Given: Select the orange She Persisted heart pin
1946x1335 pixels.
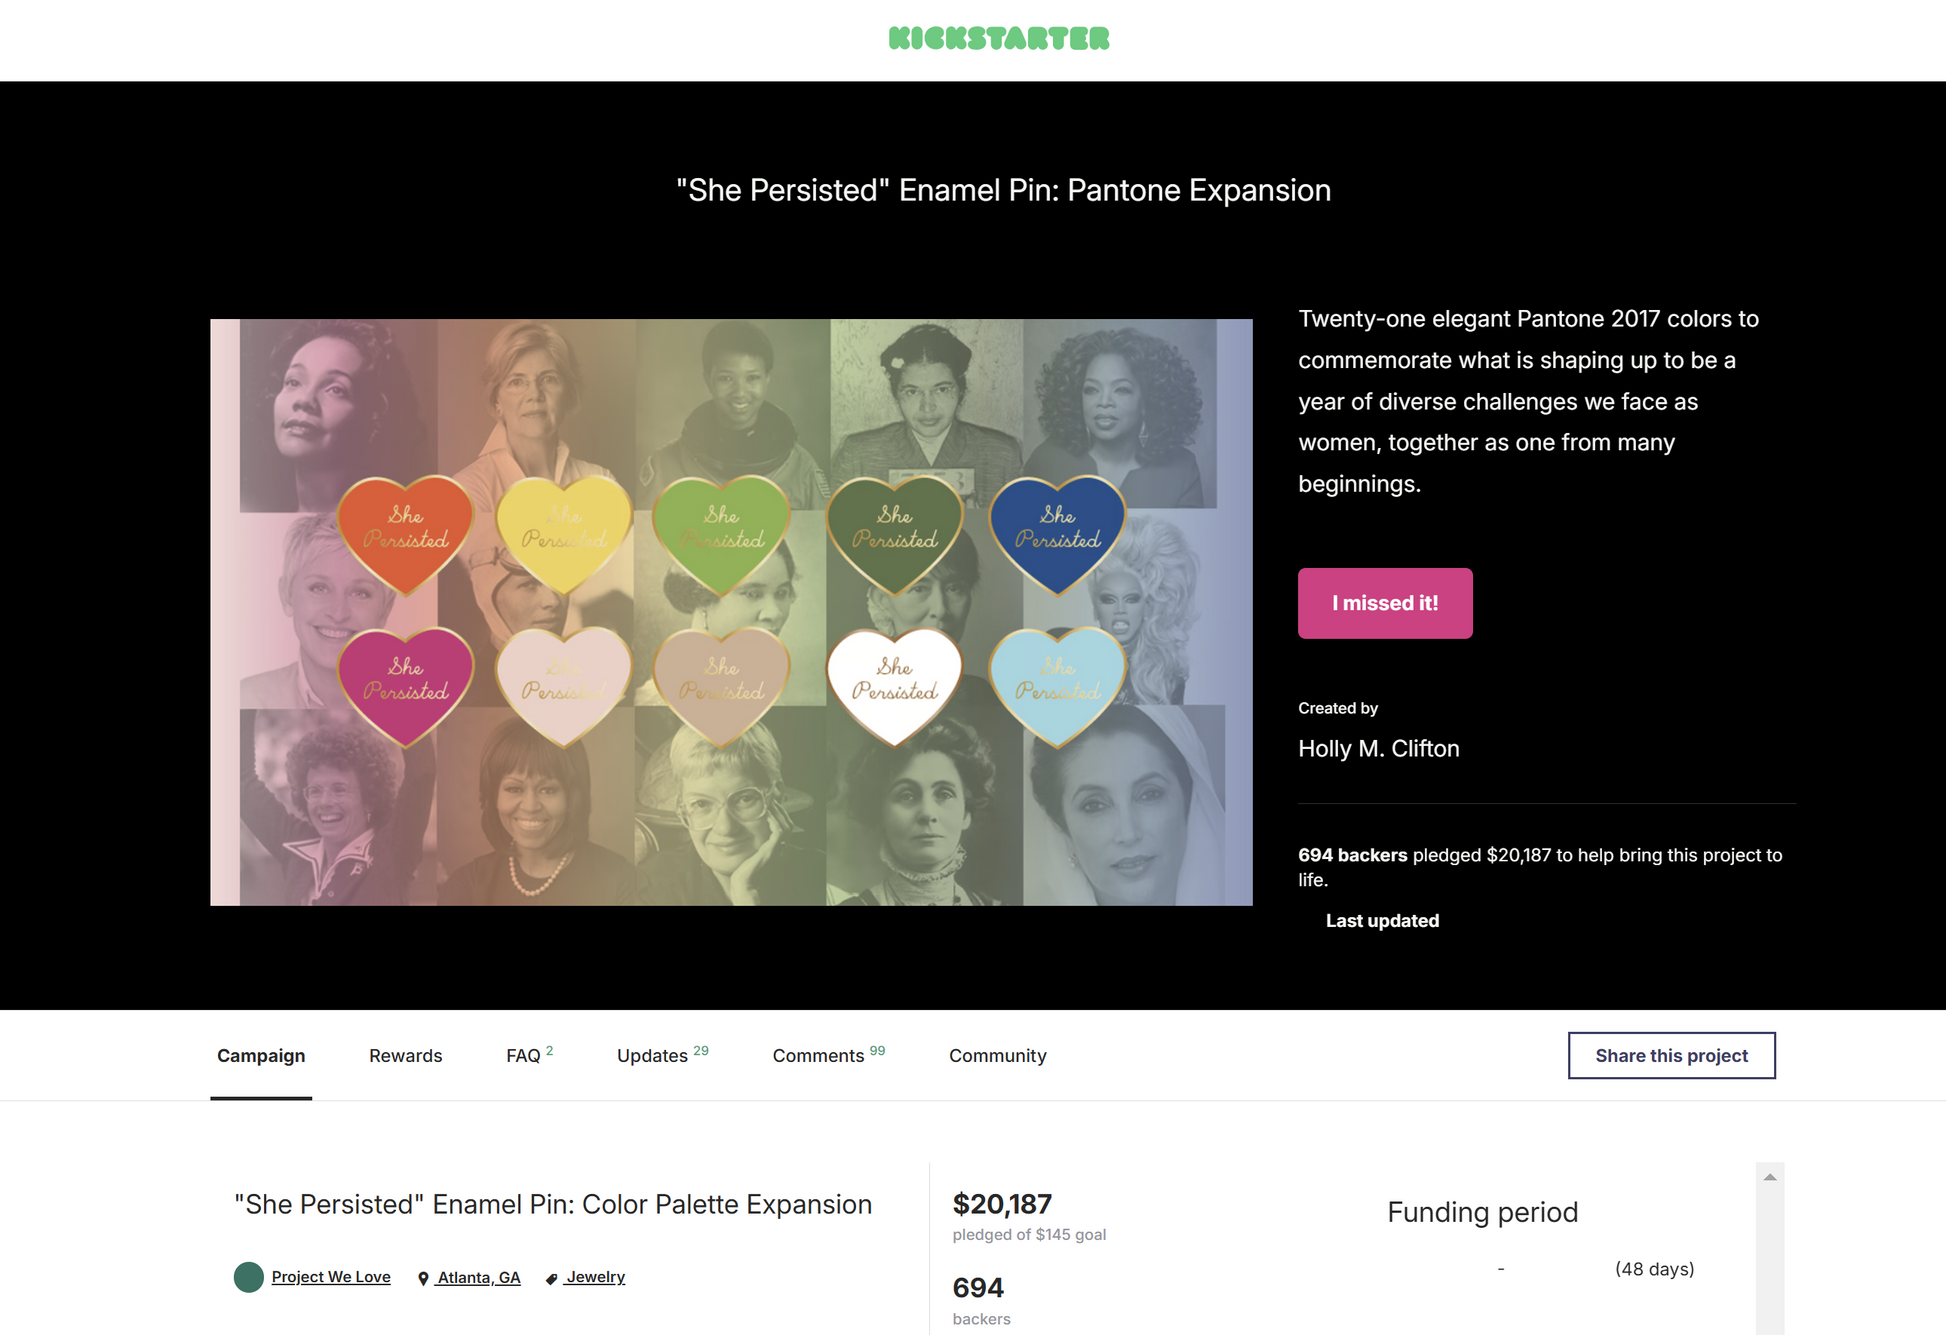Looking at the screenshot, I should tap(405, 531).
